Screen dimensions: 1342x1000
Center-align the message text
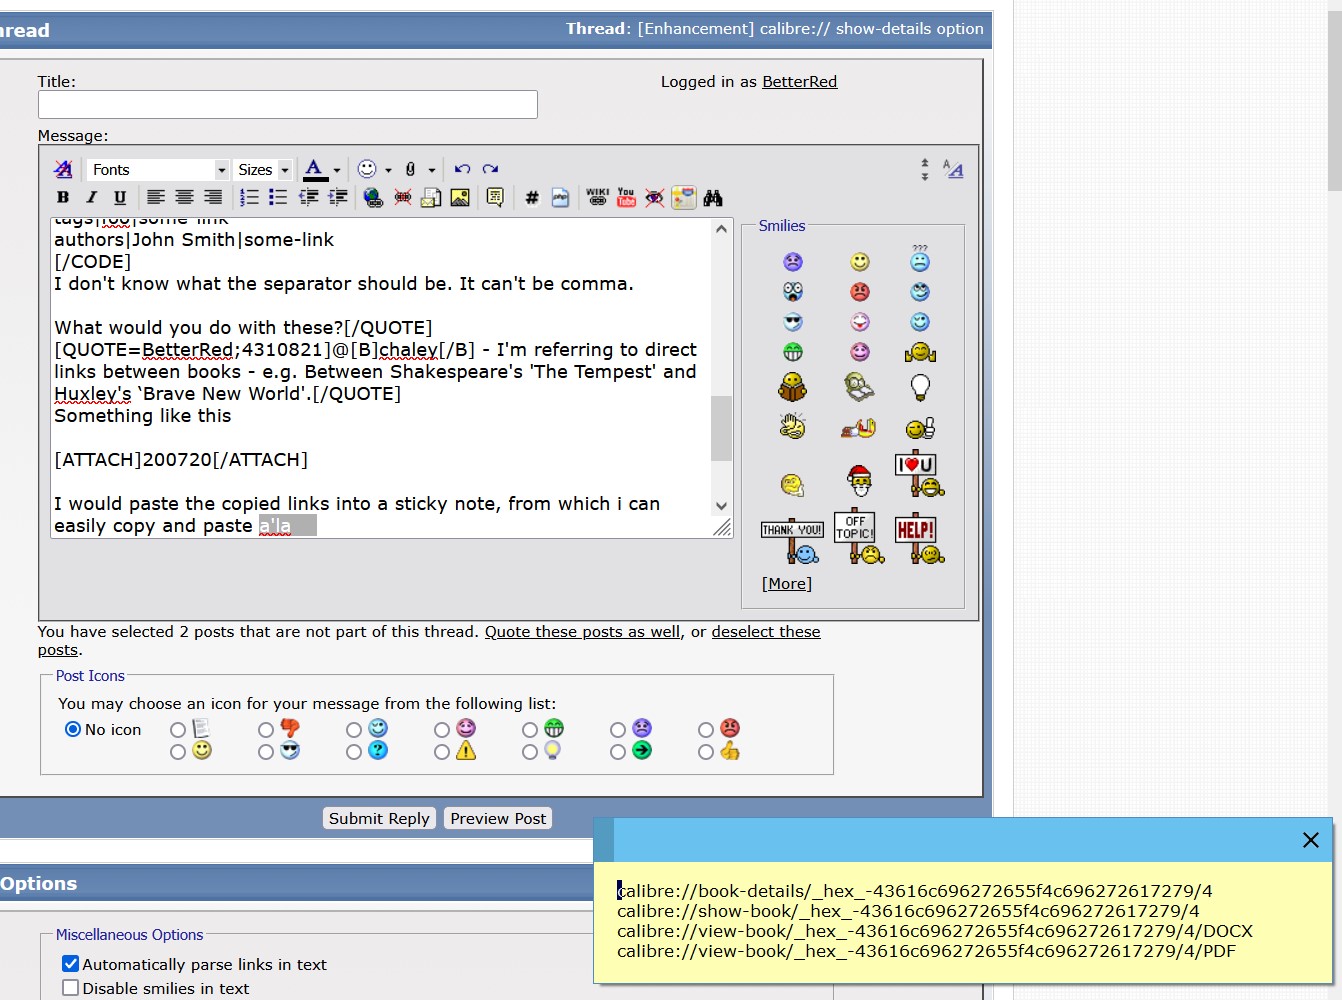tap(184, 198)
